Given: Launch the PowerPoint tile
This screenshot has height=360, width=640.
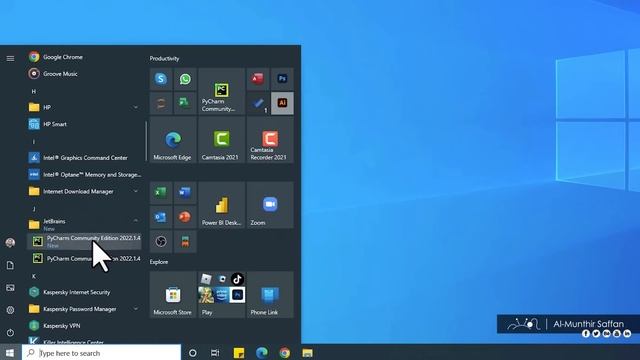Looking at the screenshot, I should pos(185,217).
